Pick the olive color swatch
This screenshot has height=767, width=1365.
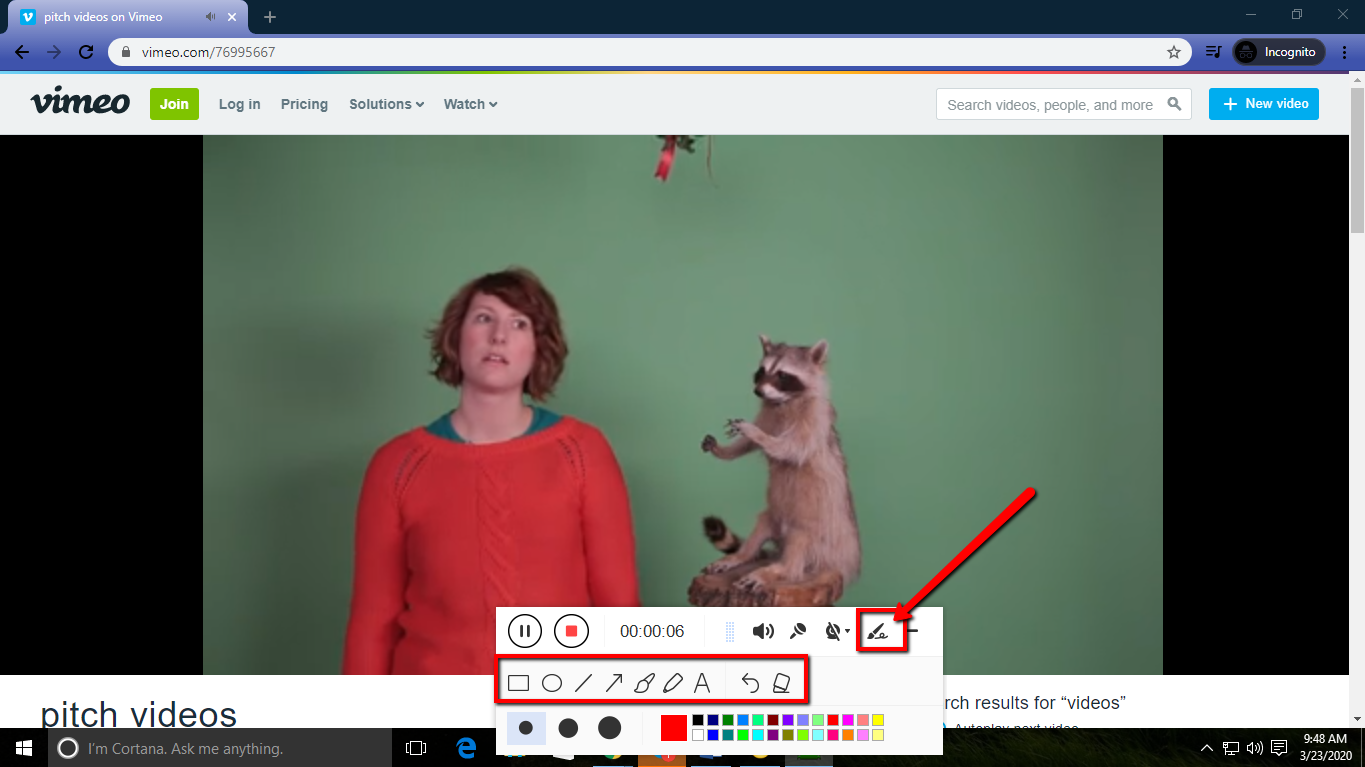788,735
